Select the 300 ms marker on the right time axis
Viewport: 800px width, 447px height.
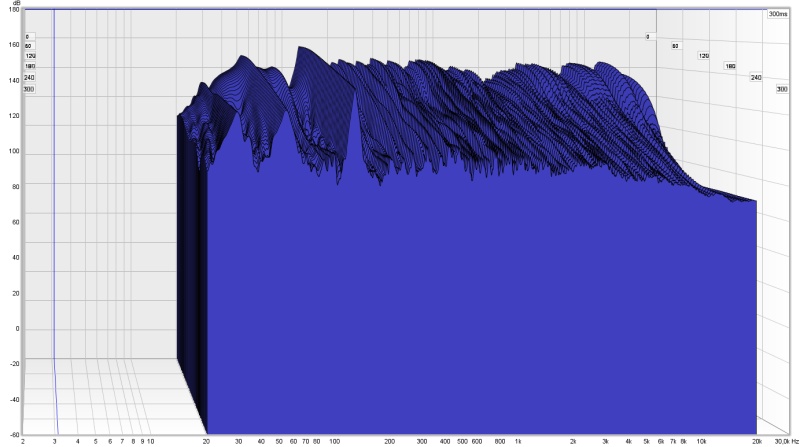pyautogui.click(x=782, y=89)
